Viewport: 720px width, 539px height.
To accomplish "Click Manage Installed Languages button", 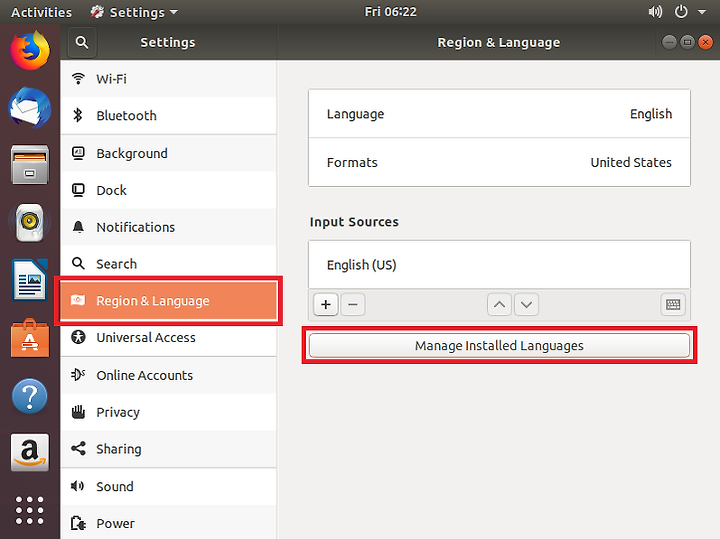I will coord(499,345).
